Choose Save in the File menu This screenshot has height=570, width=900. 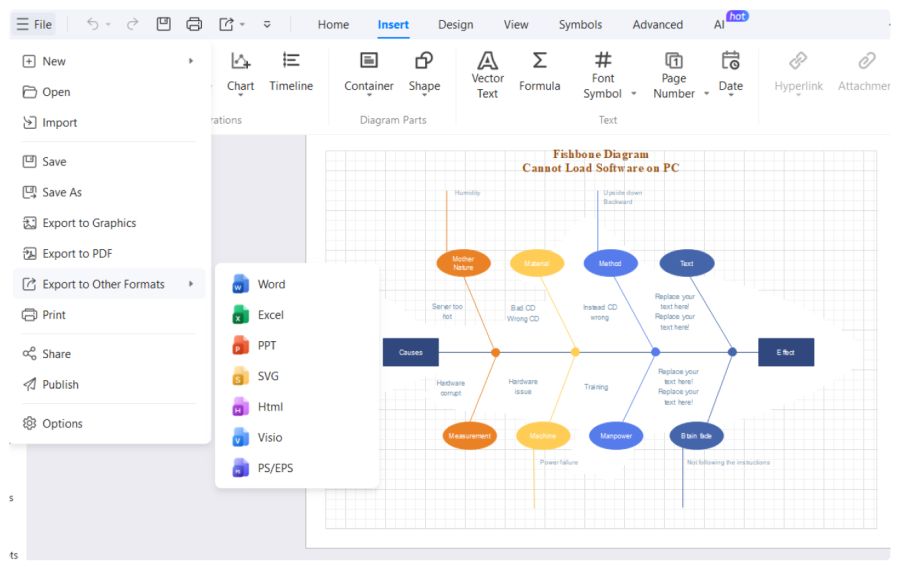[x=108, y=162]
